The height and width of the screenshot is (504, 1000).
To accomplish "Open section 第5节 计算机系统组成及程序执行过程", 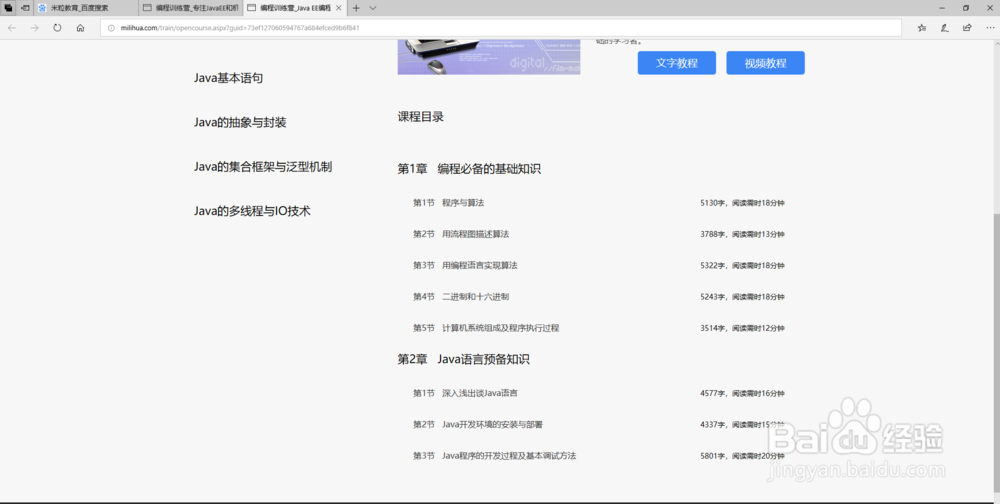I will pos(486,328).
